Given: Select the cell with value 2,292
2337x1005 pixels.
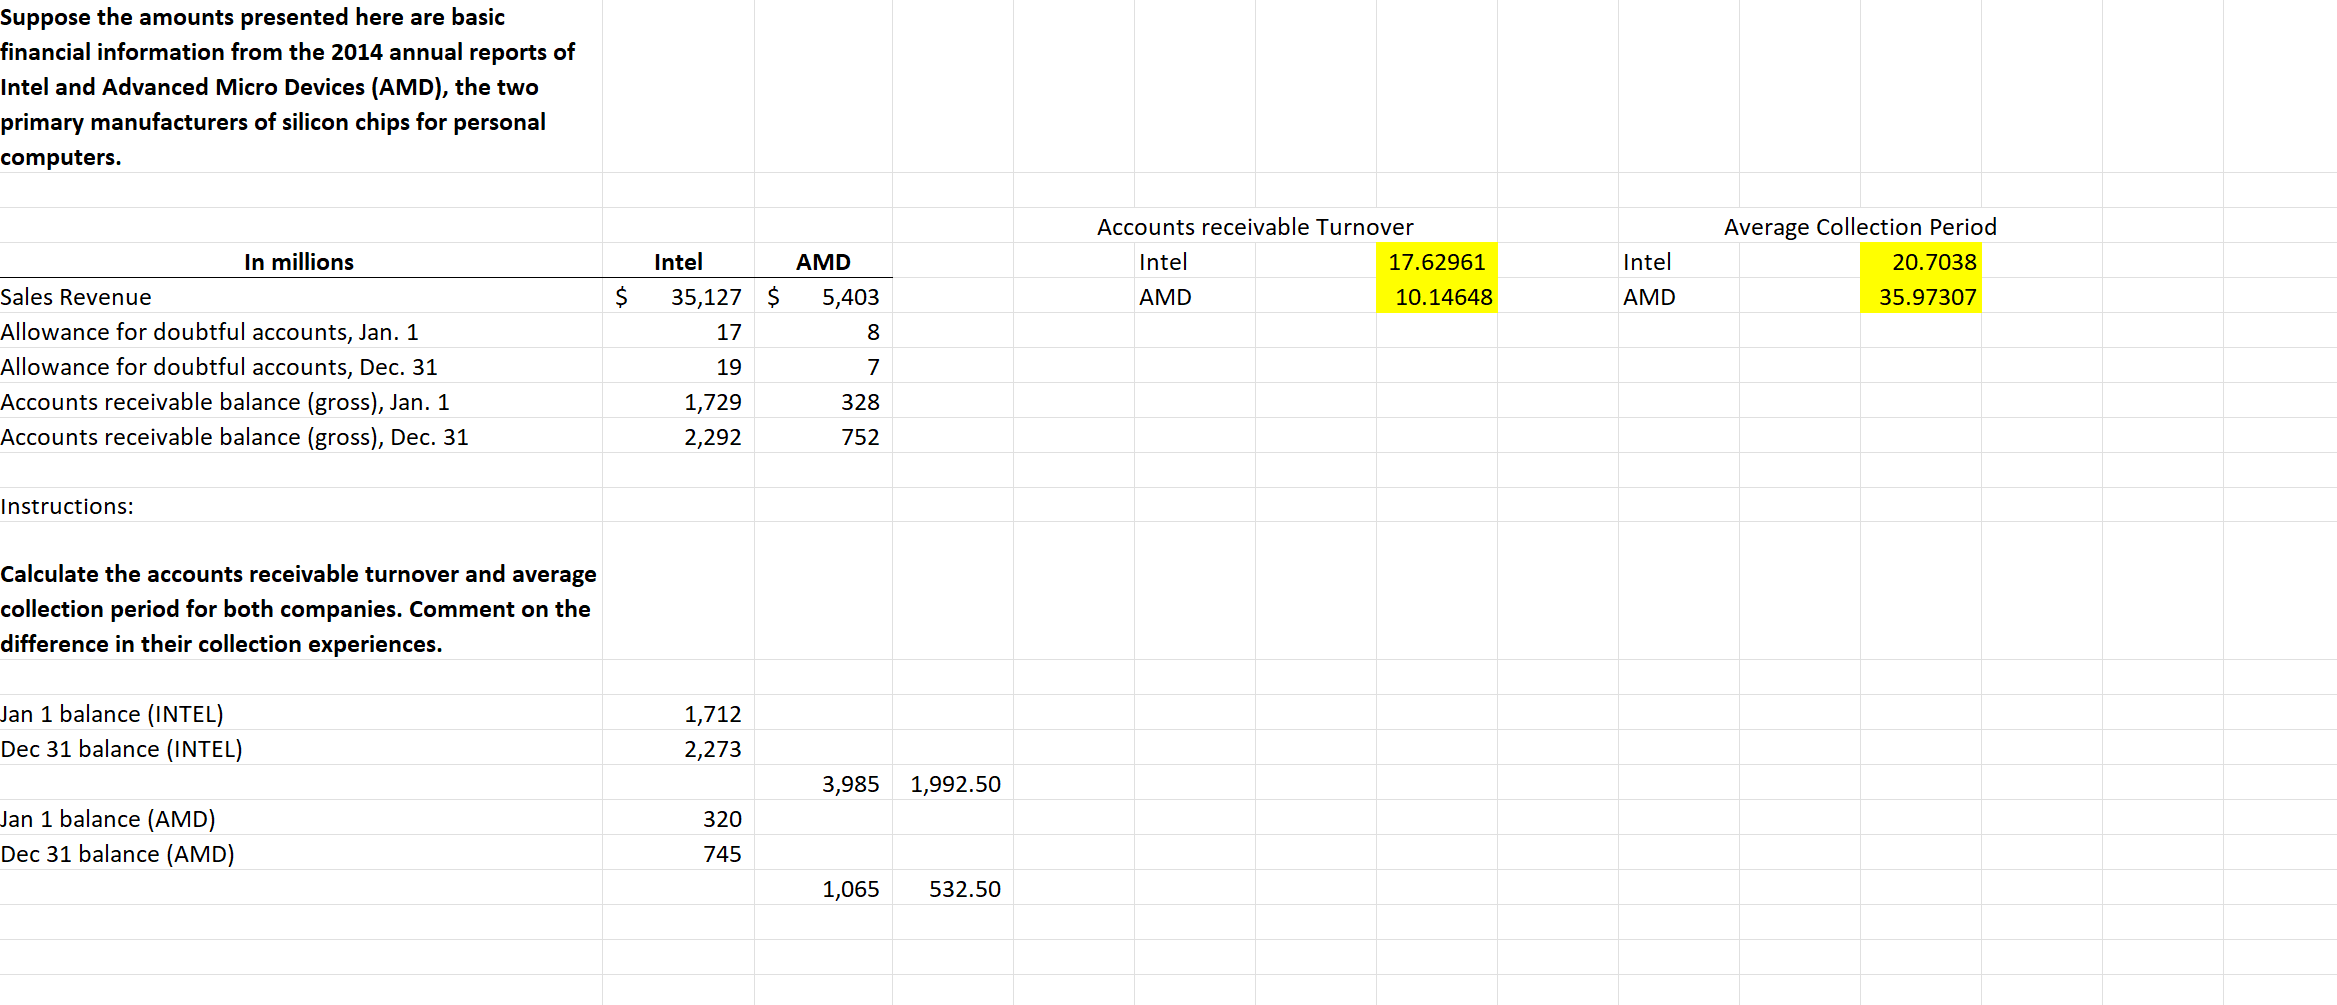Looking at the screenshot, I should click(x=713, y=436).
